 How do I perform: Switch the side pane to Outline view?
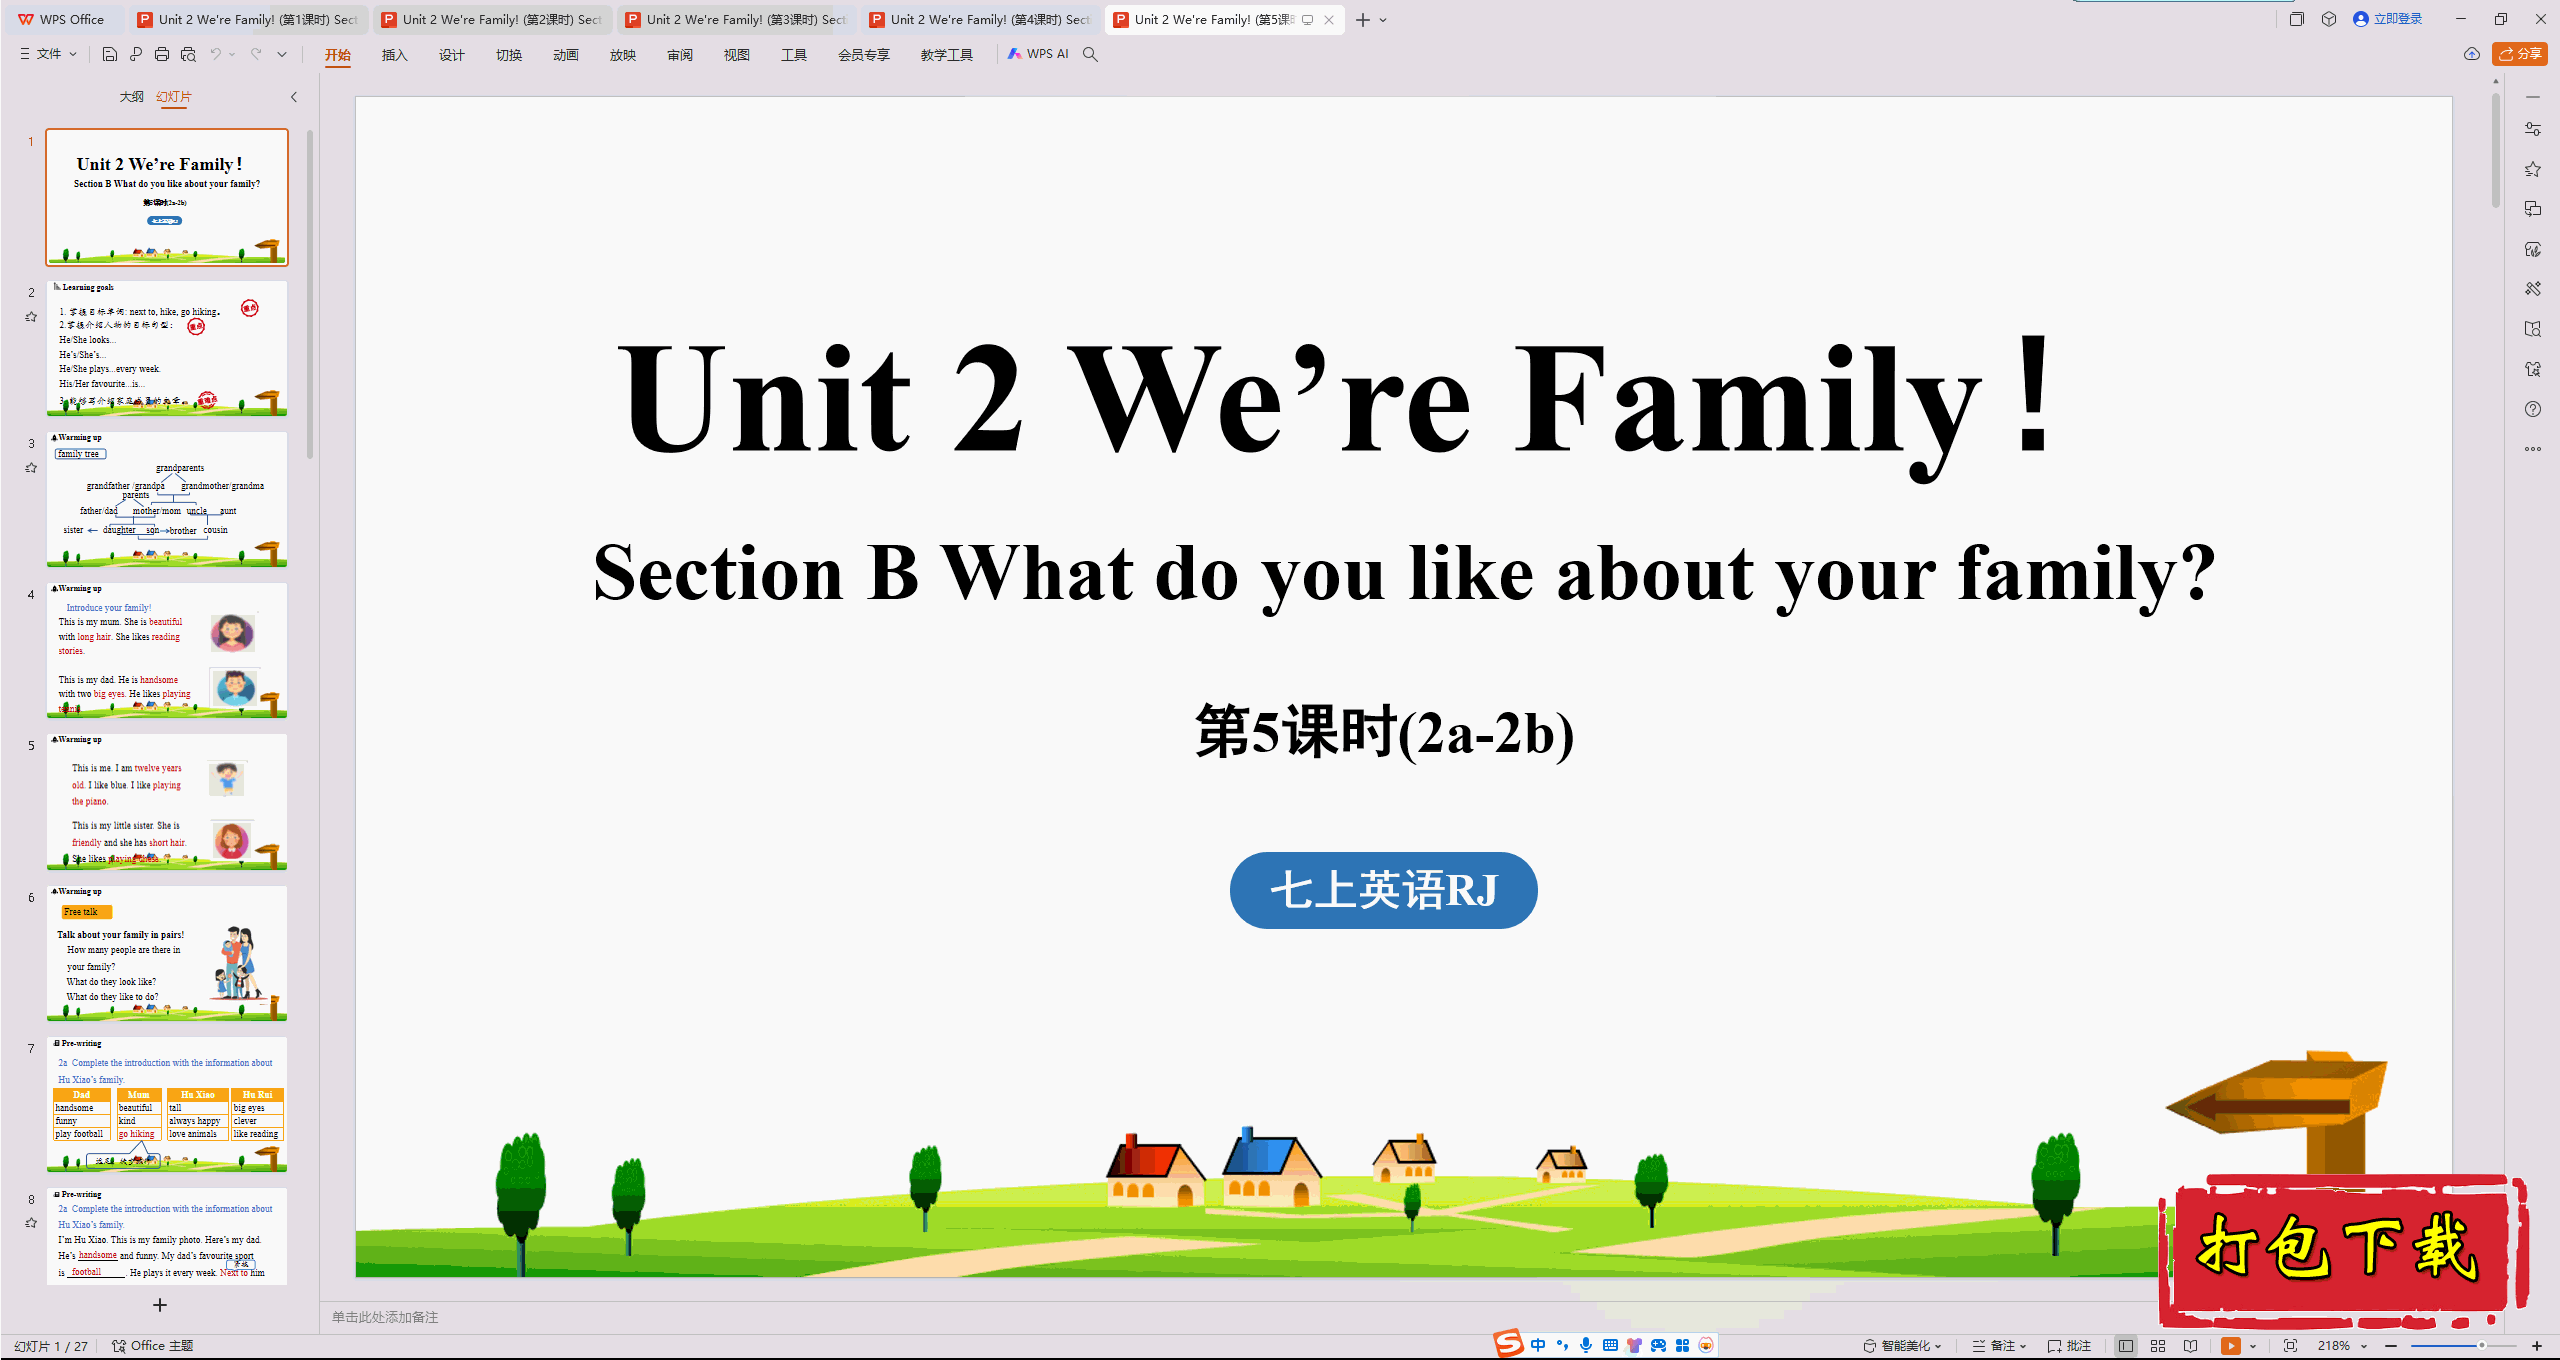[131, 97]
